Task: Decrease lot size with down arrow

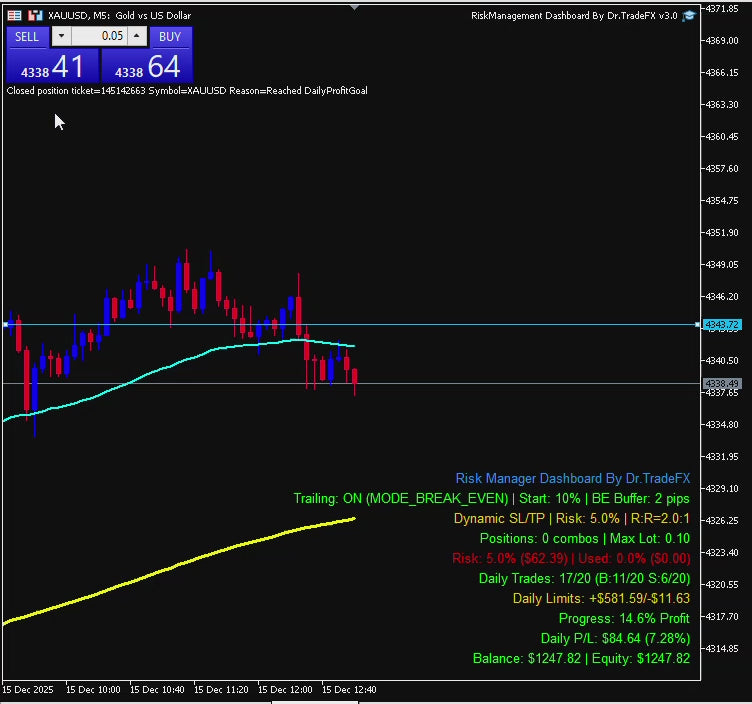Action: click(x=61, y=37)
